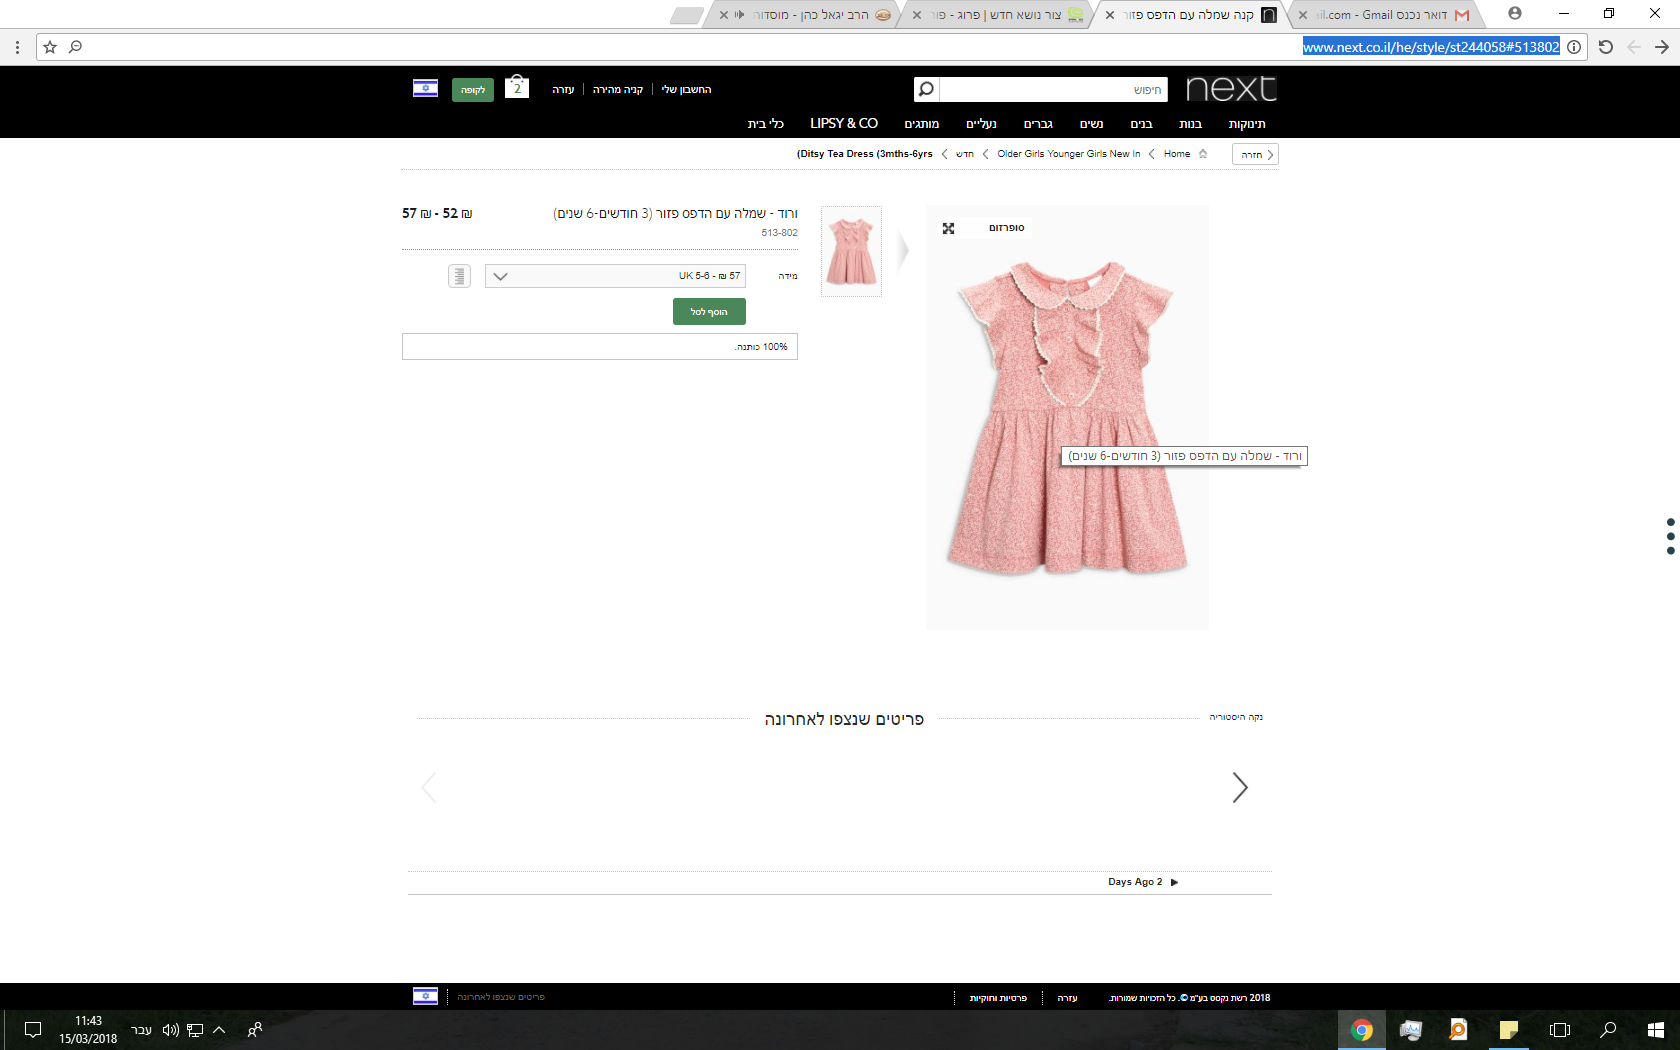1680x1050 pixels.
Task: Click the volume speaker icon in system tray
Action: point(171,1030)
